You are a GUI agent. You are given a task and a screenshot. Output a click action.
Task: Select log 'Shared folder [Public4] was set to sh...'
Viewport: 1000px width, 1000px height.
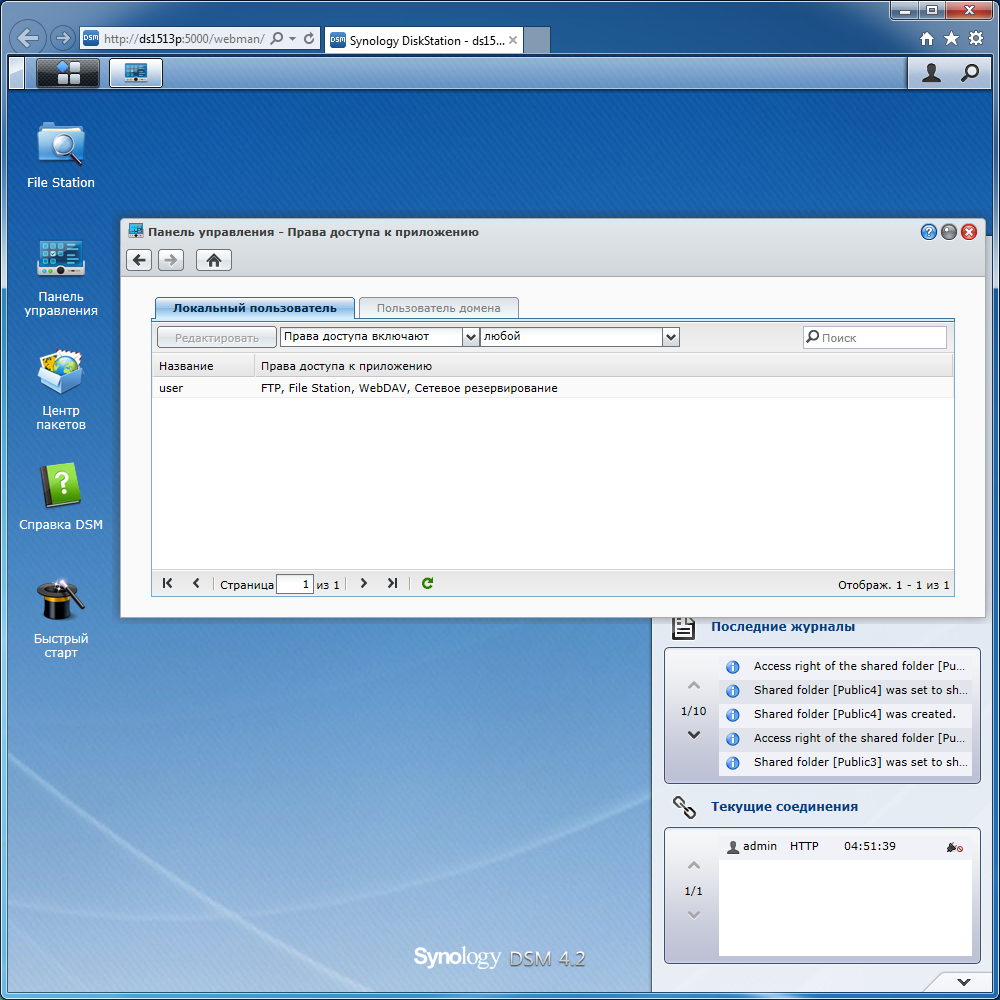point(845,690)
